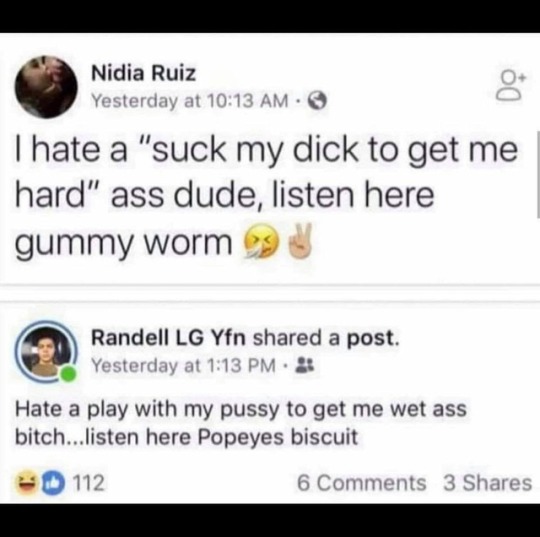
Task: Open Nidia Ruiz's profile picture
Action: pyautogui.click(x=46, y=87)
